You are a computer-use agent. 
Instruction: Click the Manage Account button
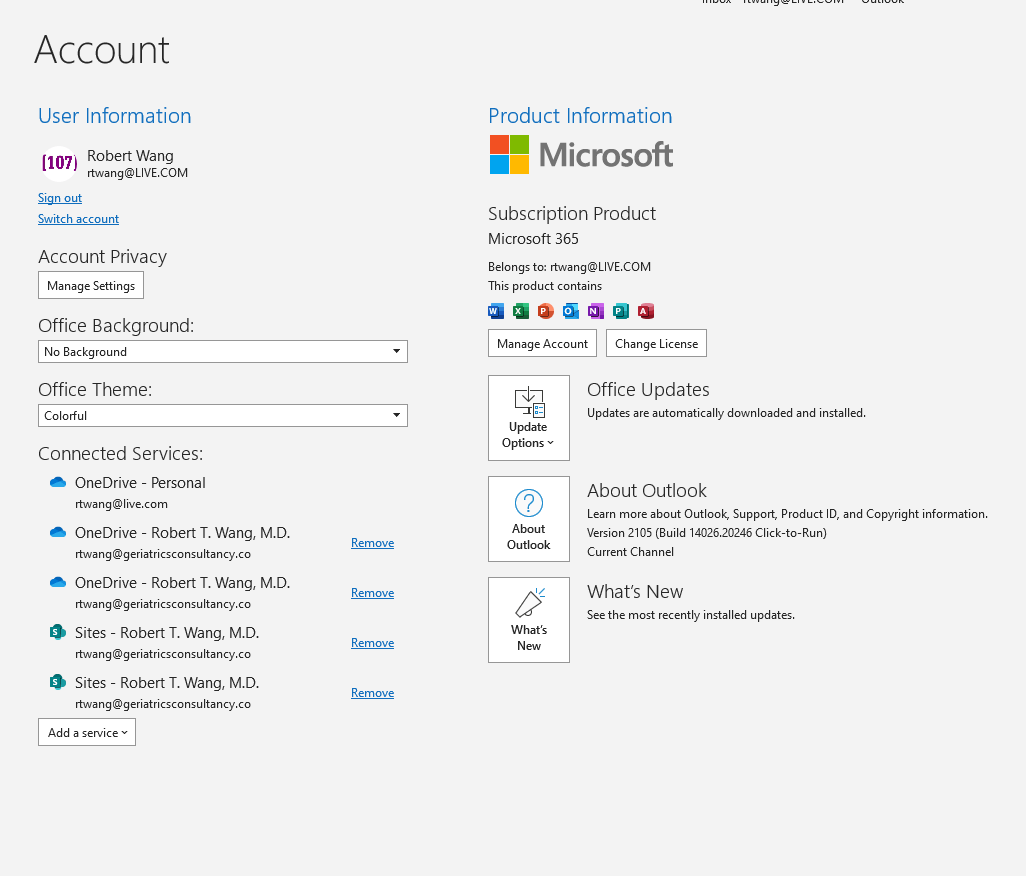[x=542, y=343]
